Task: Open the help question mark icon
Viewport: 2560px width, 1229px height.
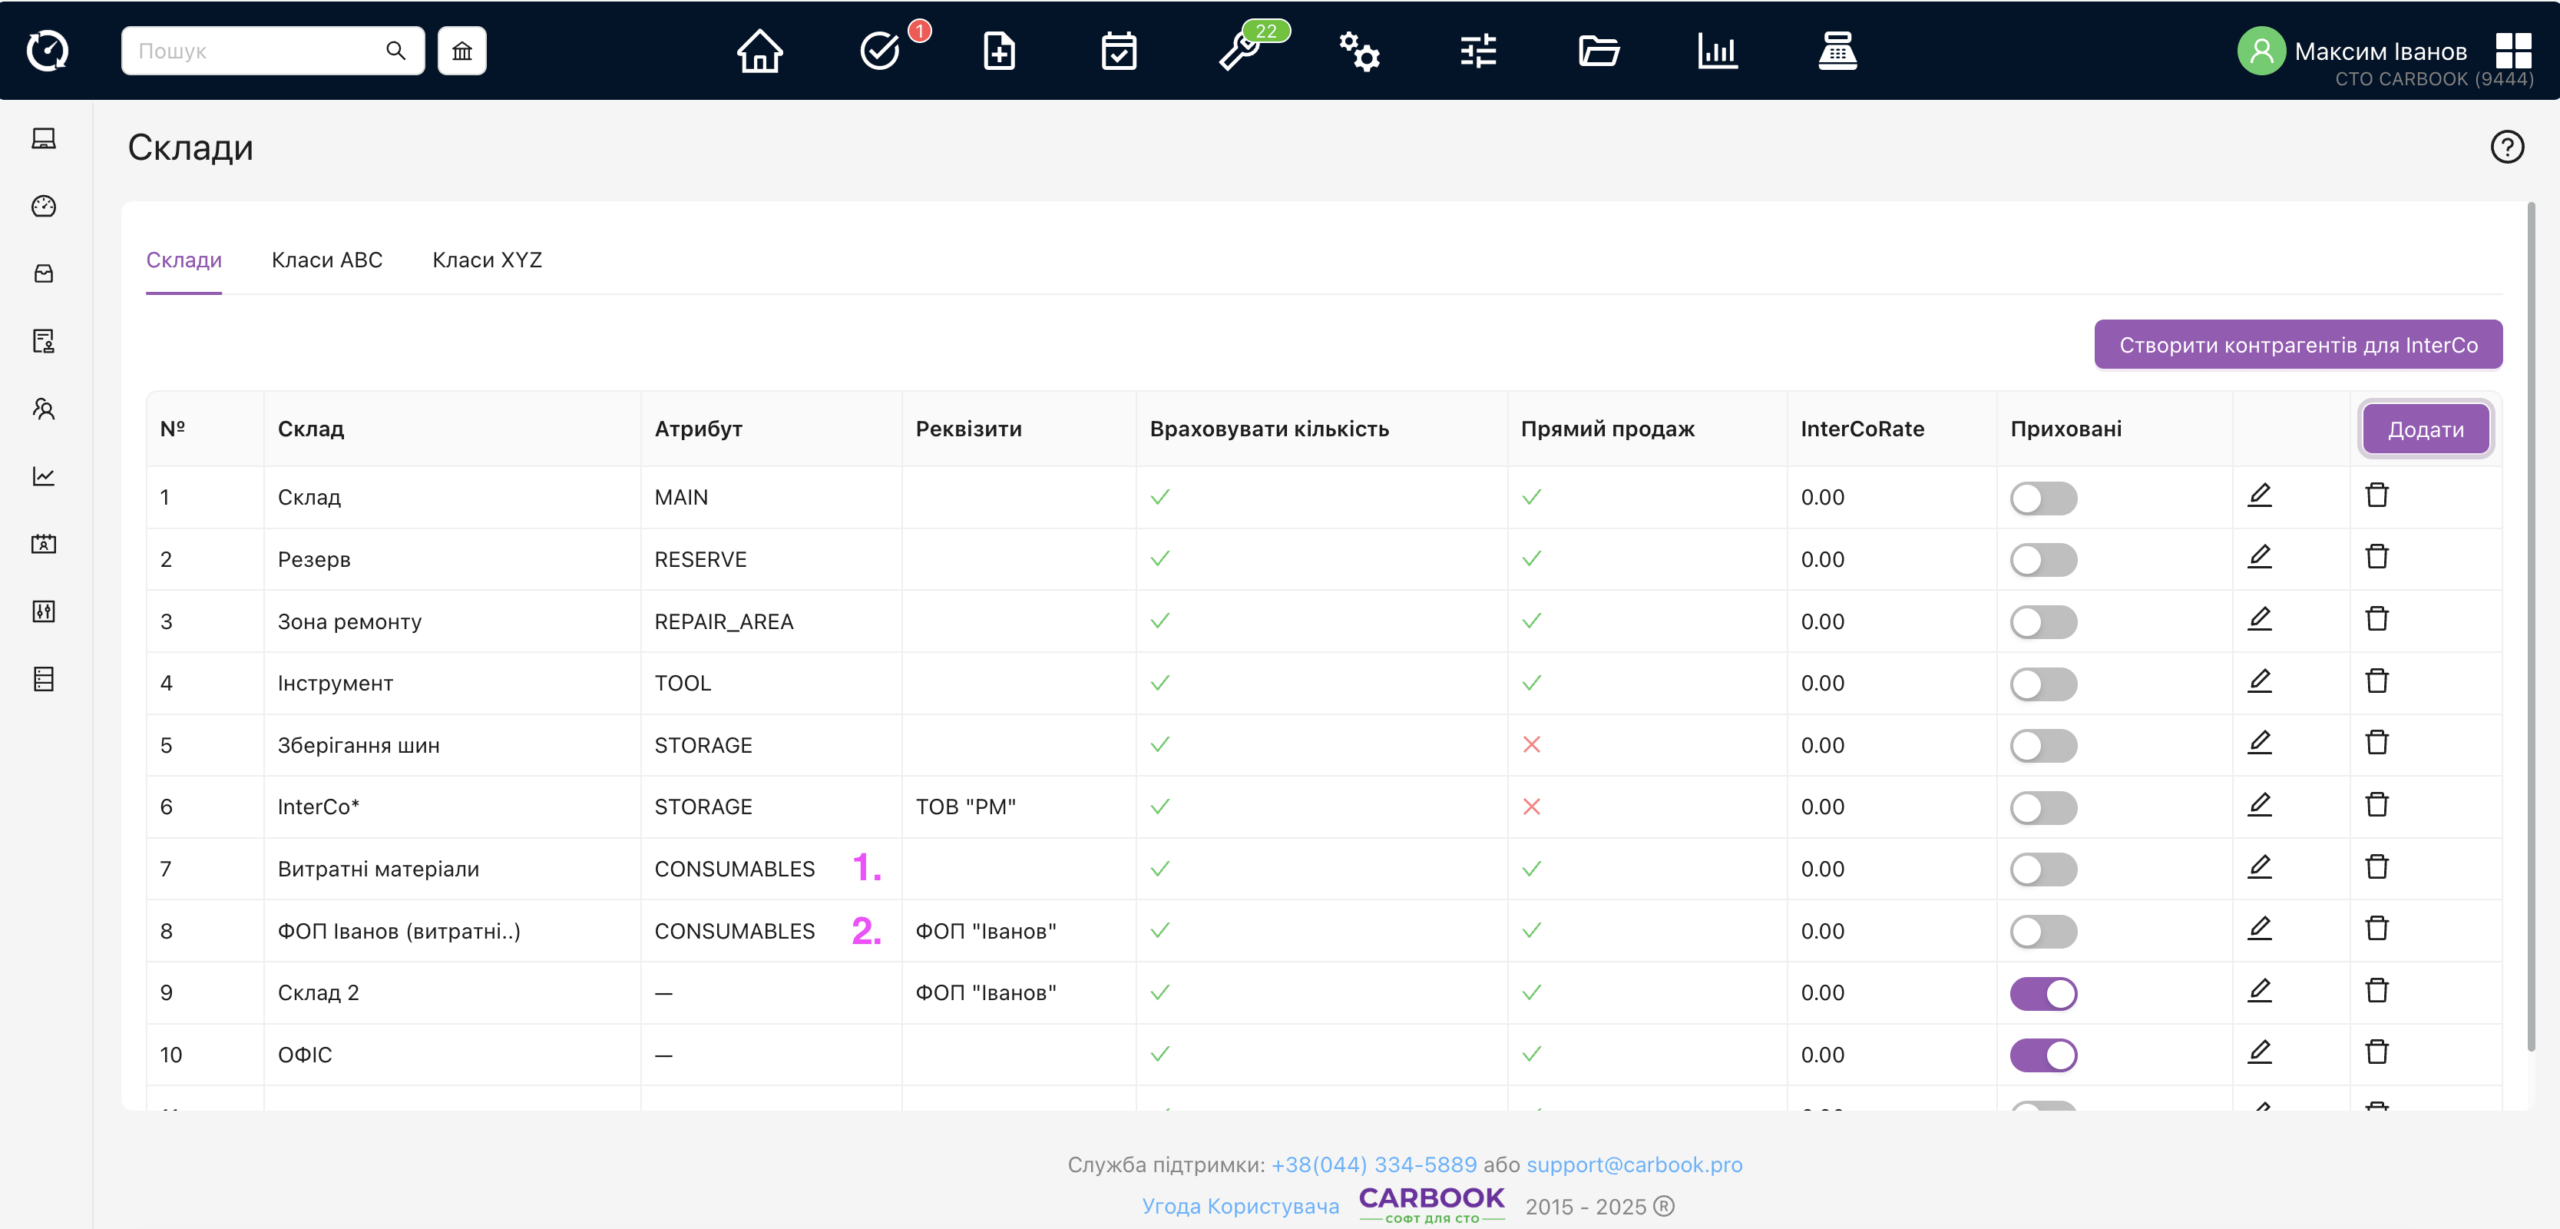Action: (2506, 147)
